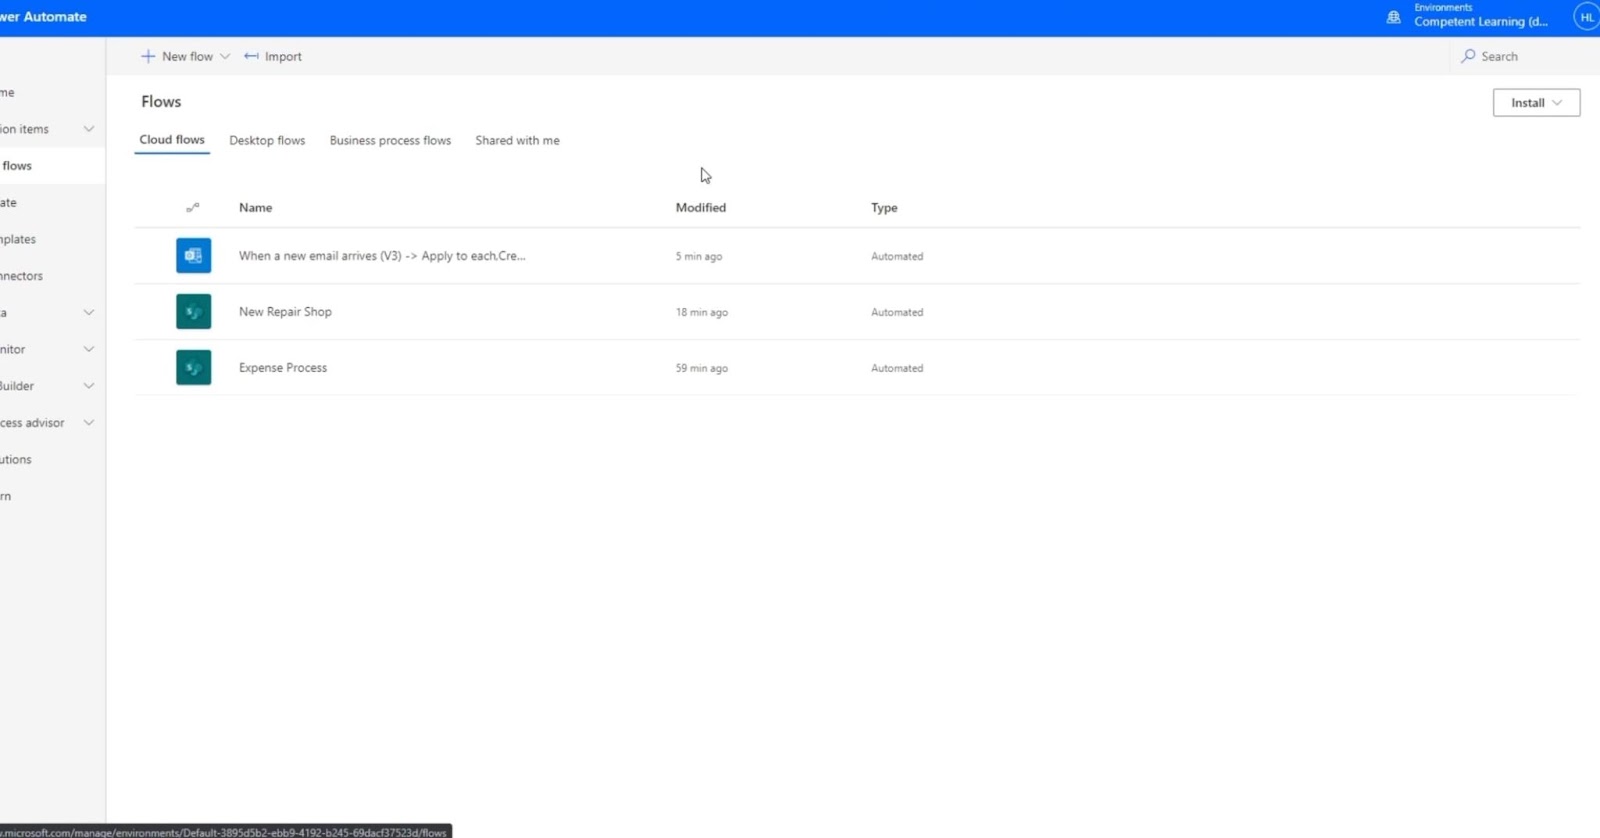Open Create in the sidebar

pos(8,203)
